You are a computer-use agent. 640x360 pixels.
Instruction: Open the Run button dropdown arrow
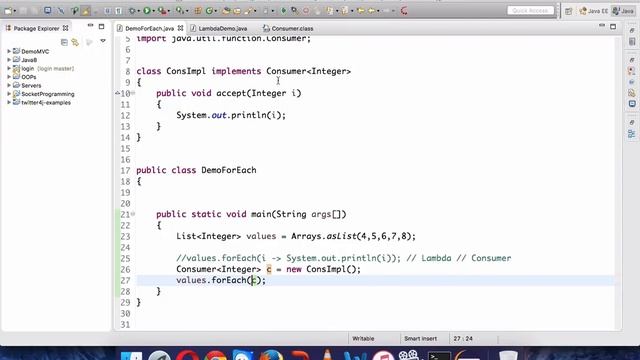(x=153, y=11)
